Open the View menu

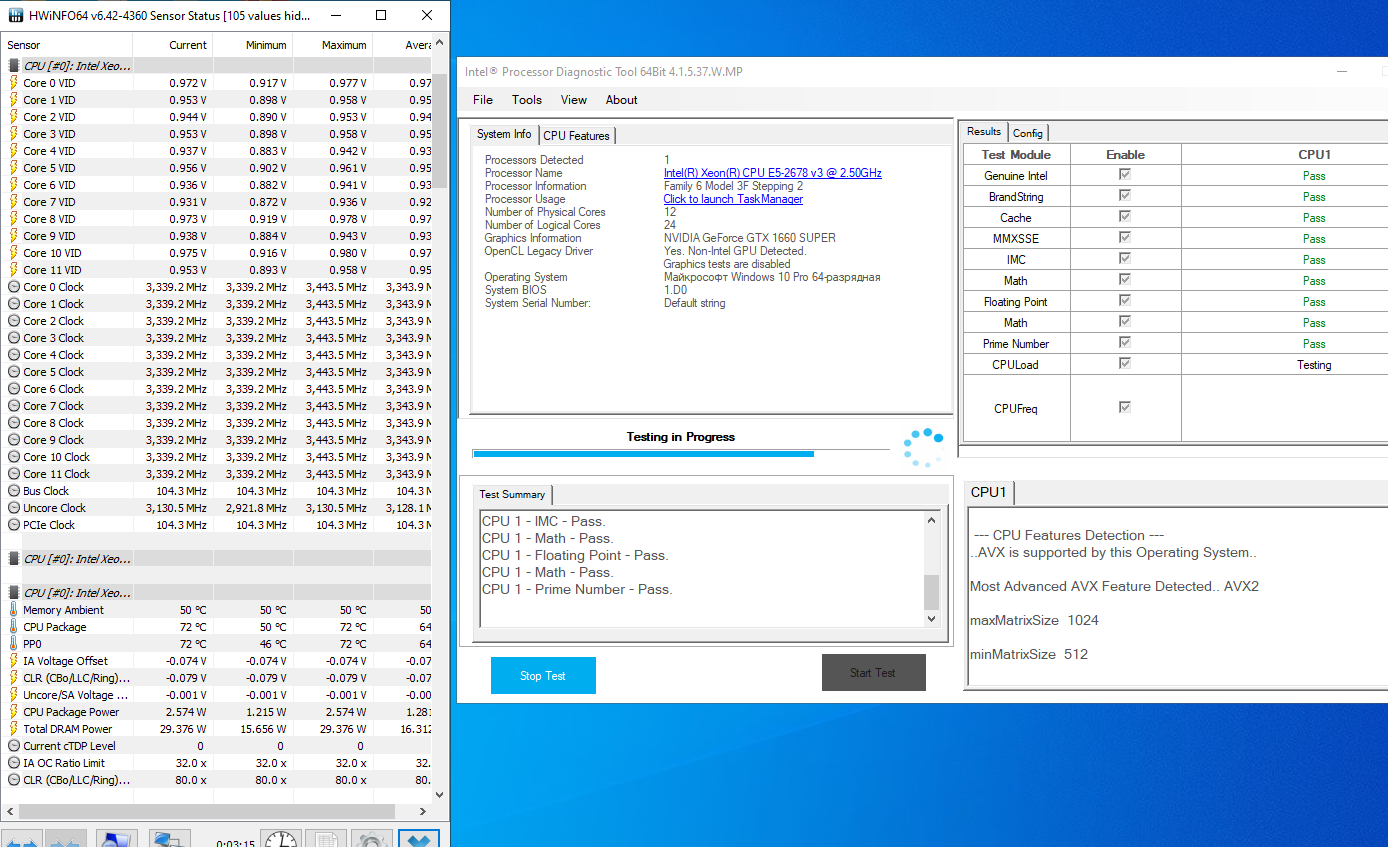pos(574,100)
